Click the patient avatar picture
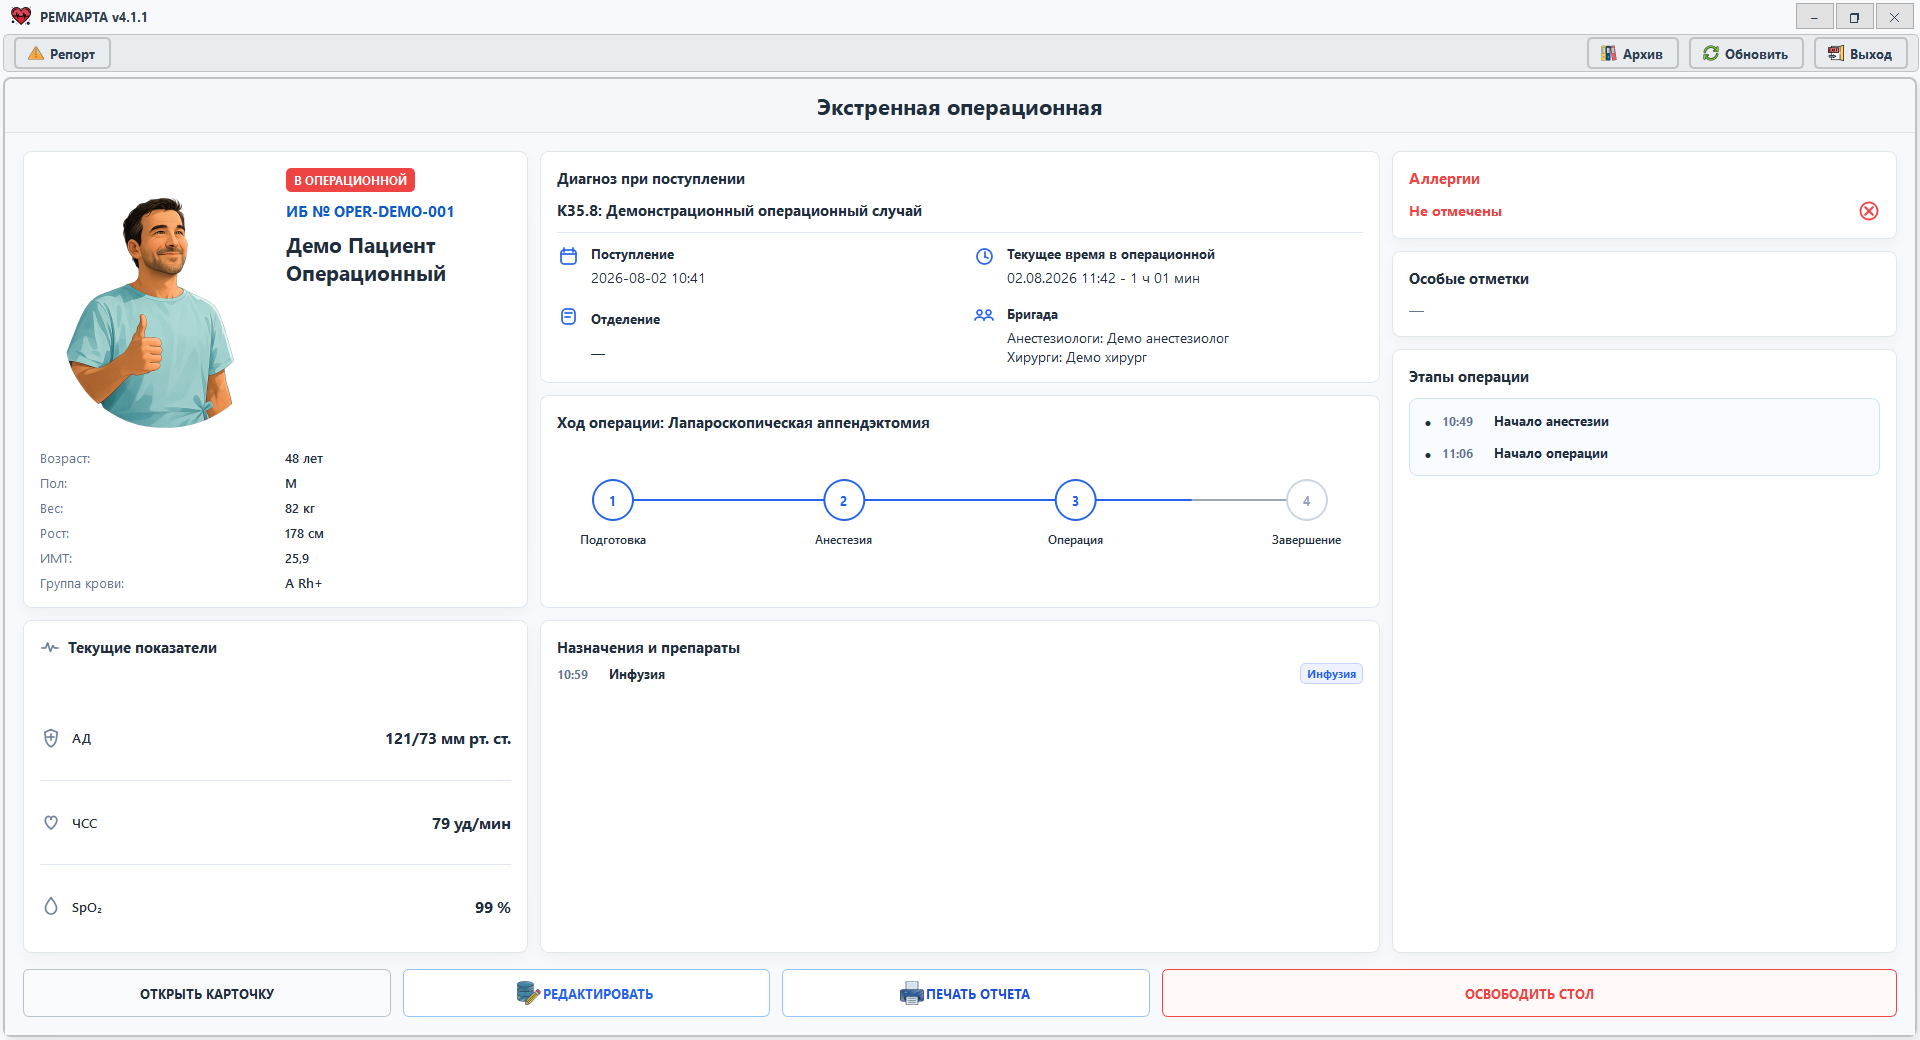This screenshot has width=1920, height=1040. [152, 312]
